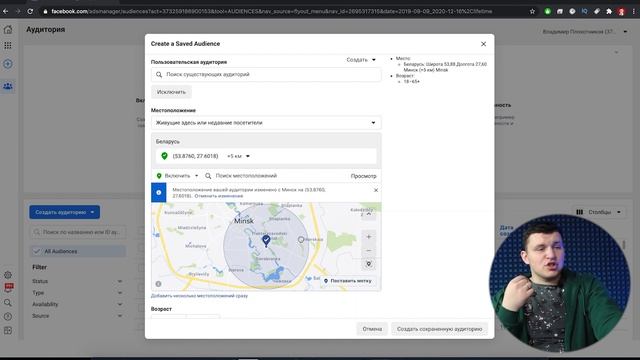Open the account selector dropdown at top right
Viewport: 640px width, 360px height.
click(x=584, y=31)
